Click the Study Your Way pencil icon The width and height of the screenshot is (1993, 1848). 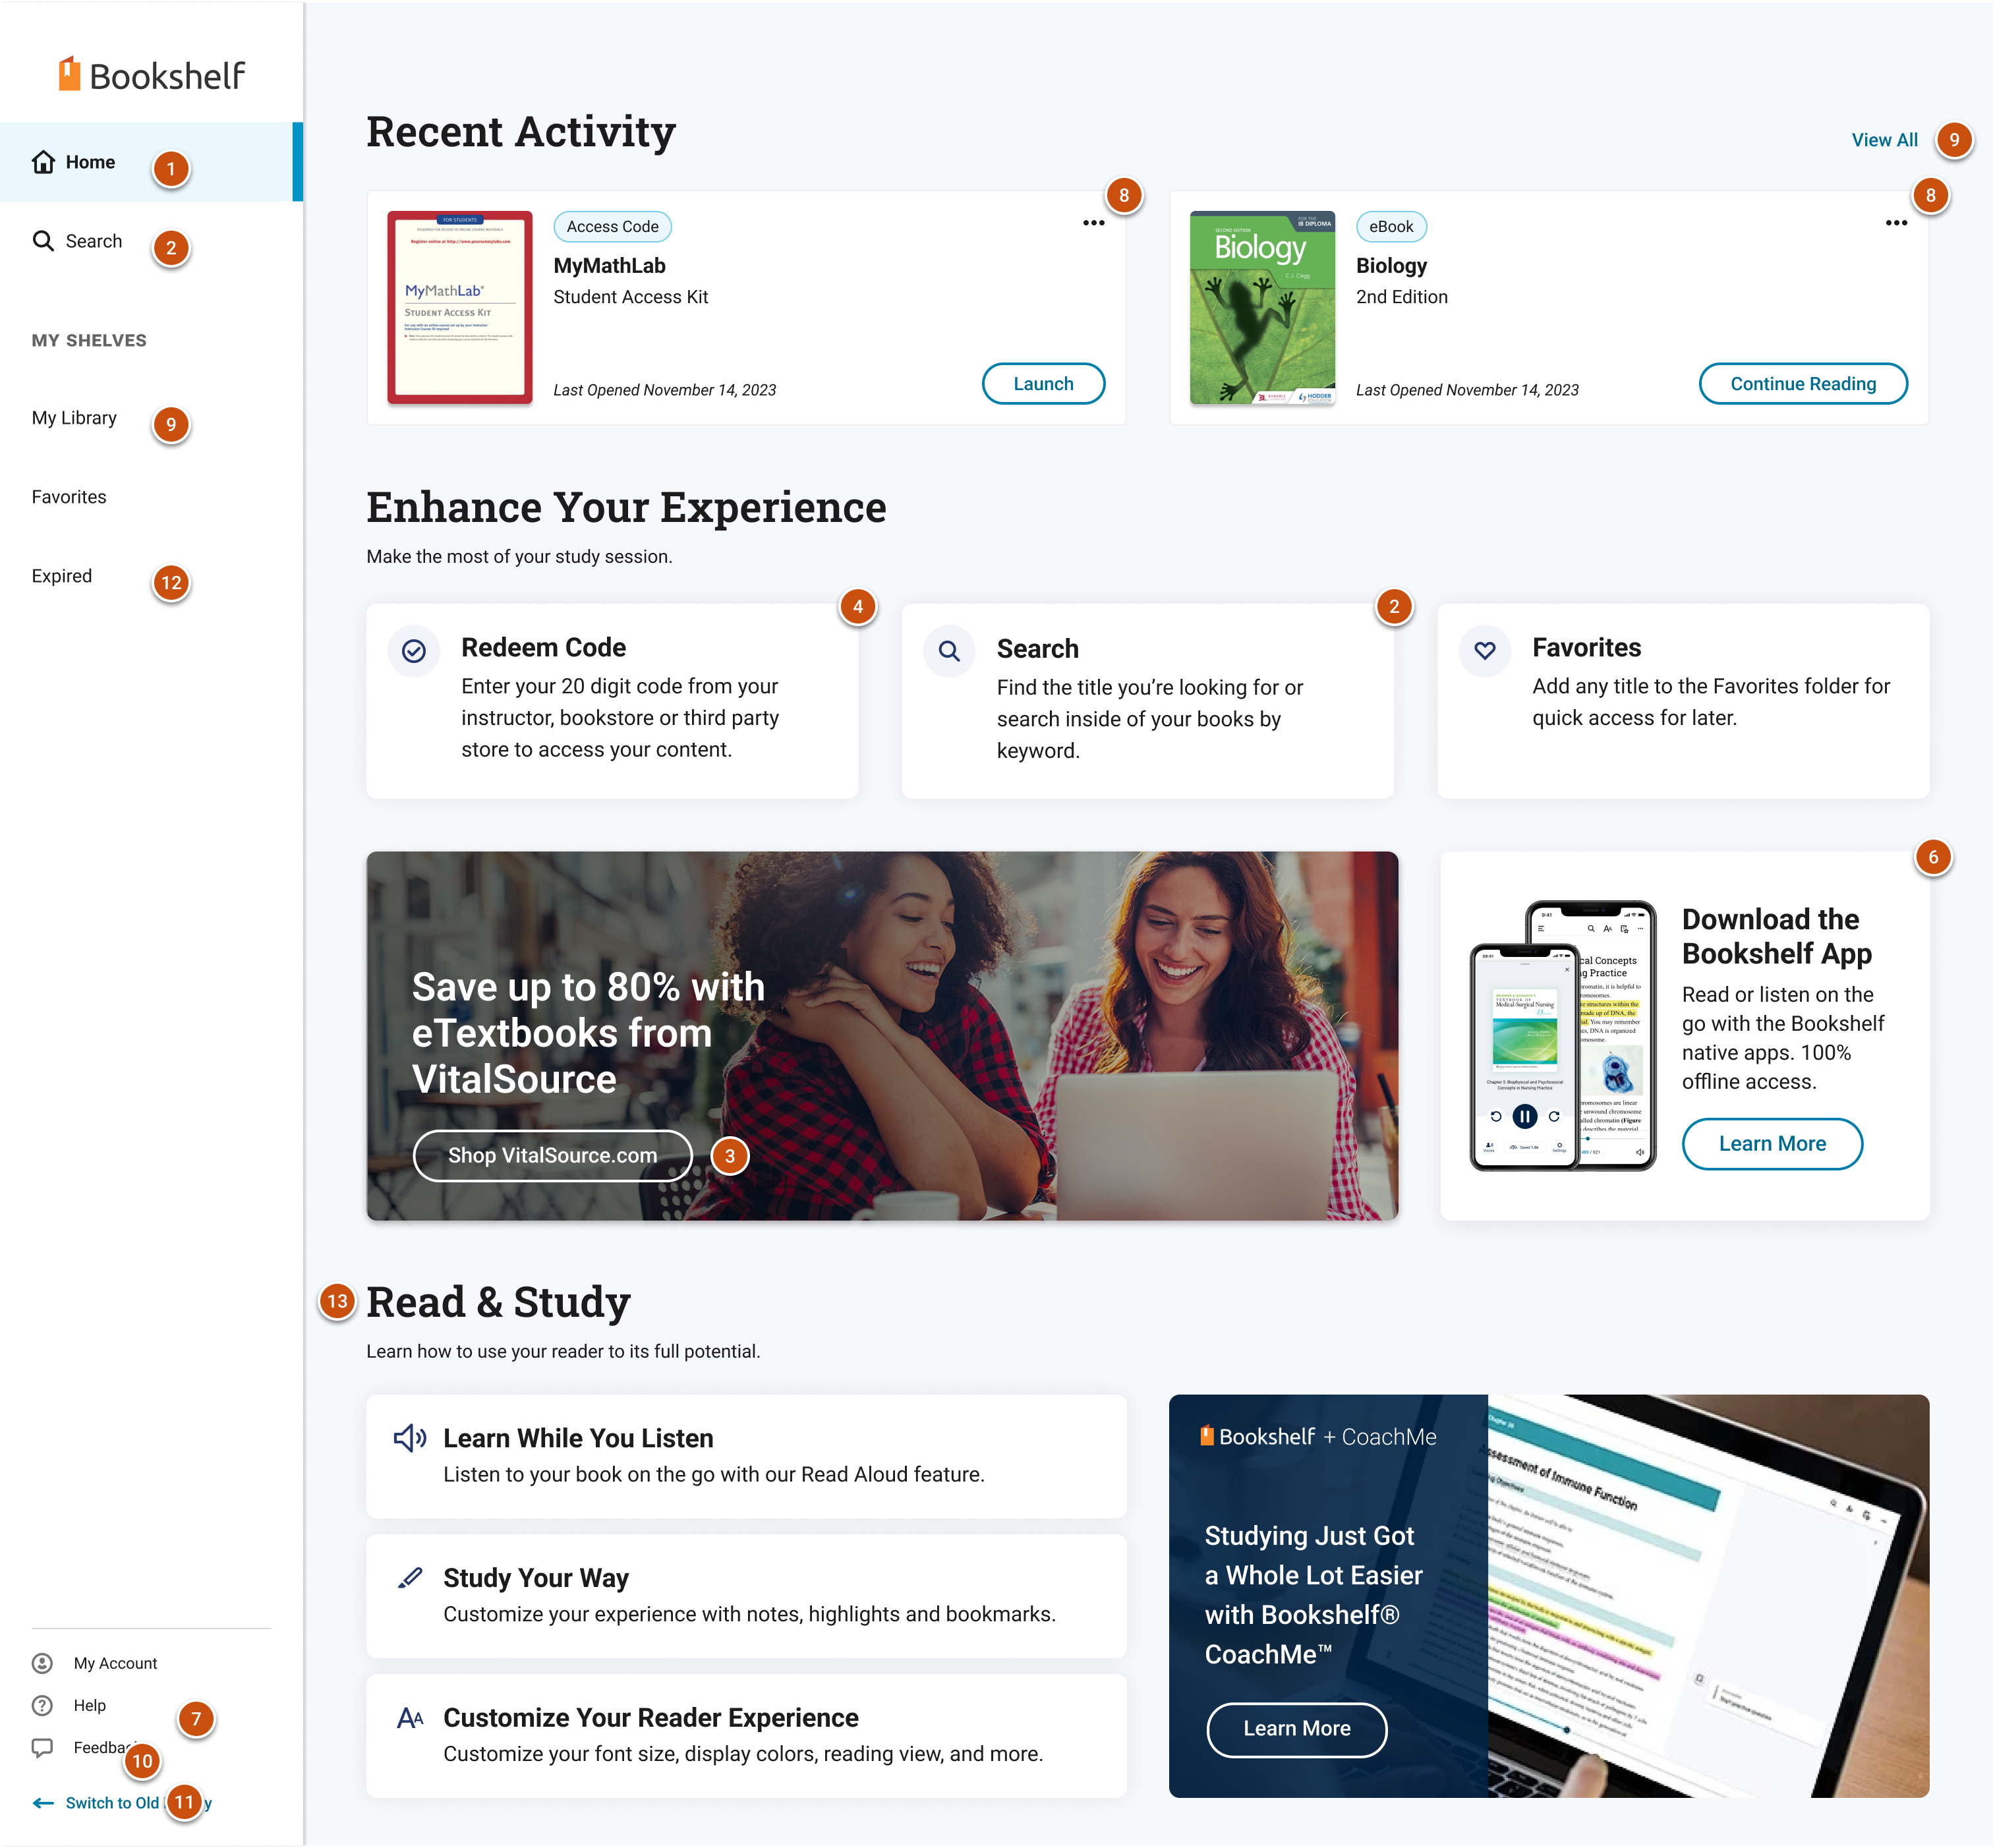pyautogui.click(x=410, y=1577)
